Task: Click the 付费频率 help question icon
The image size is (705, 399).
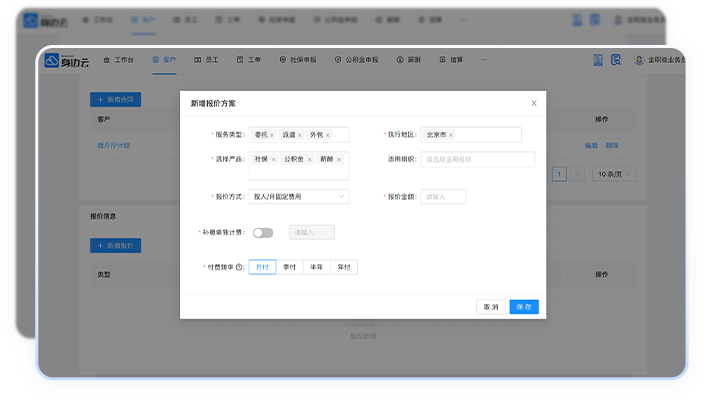Action: click(239, 267)
